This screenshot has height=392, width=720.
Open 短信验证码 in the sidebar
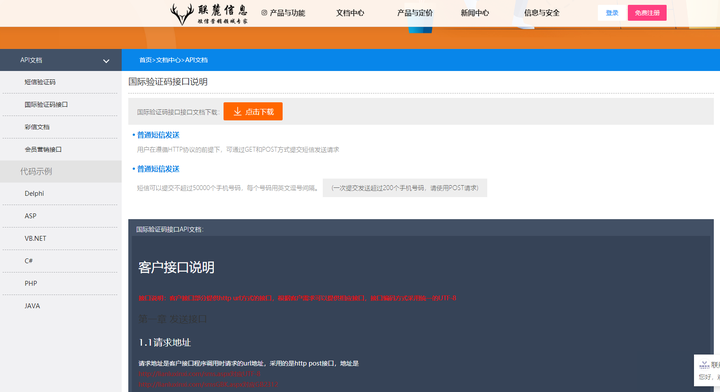click(40, 82)
